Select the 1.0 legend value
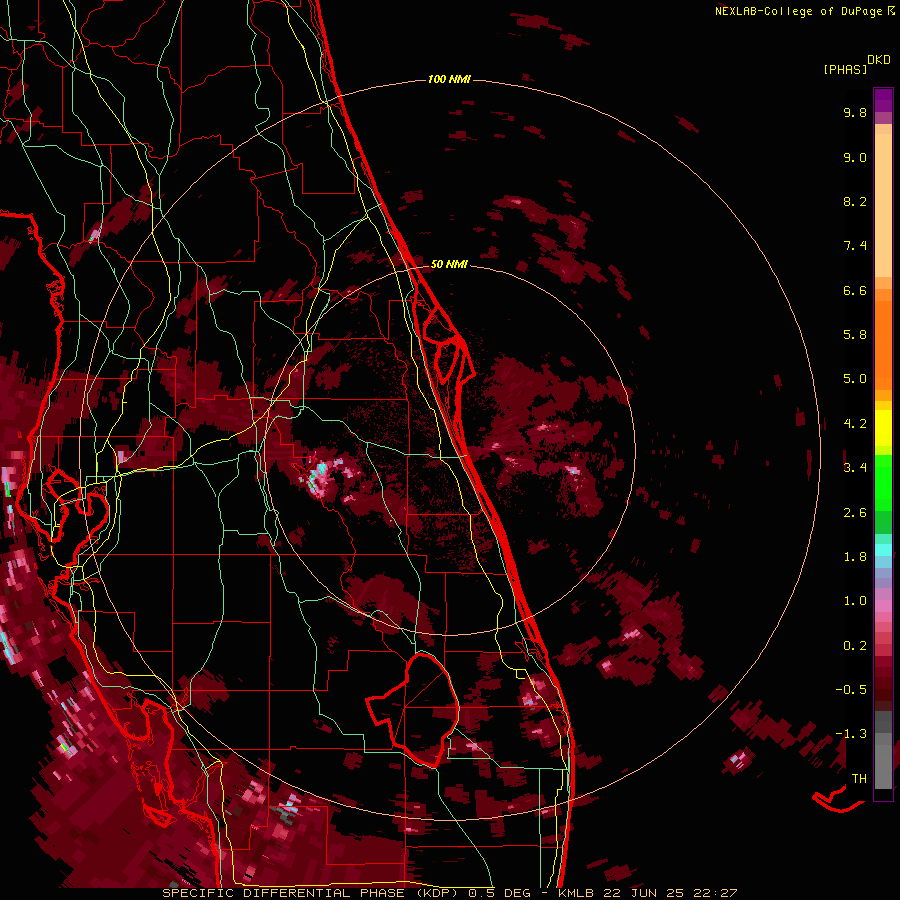This screenshot has height=900, width=900. 855,601
